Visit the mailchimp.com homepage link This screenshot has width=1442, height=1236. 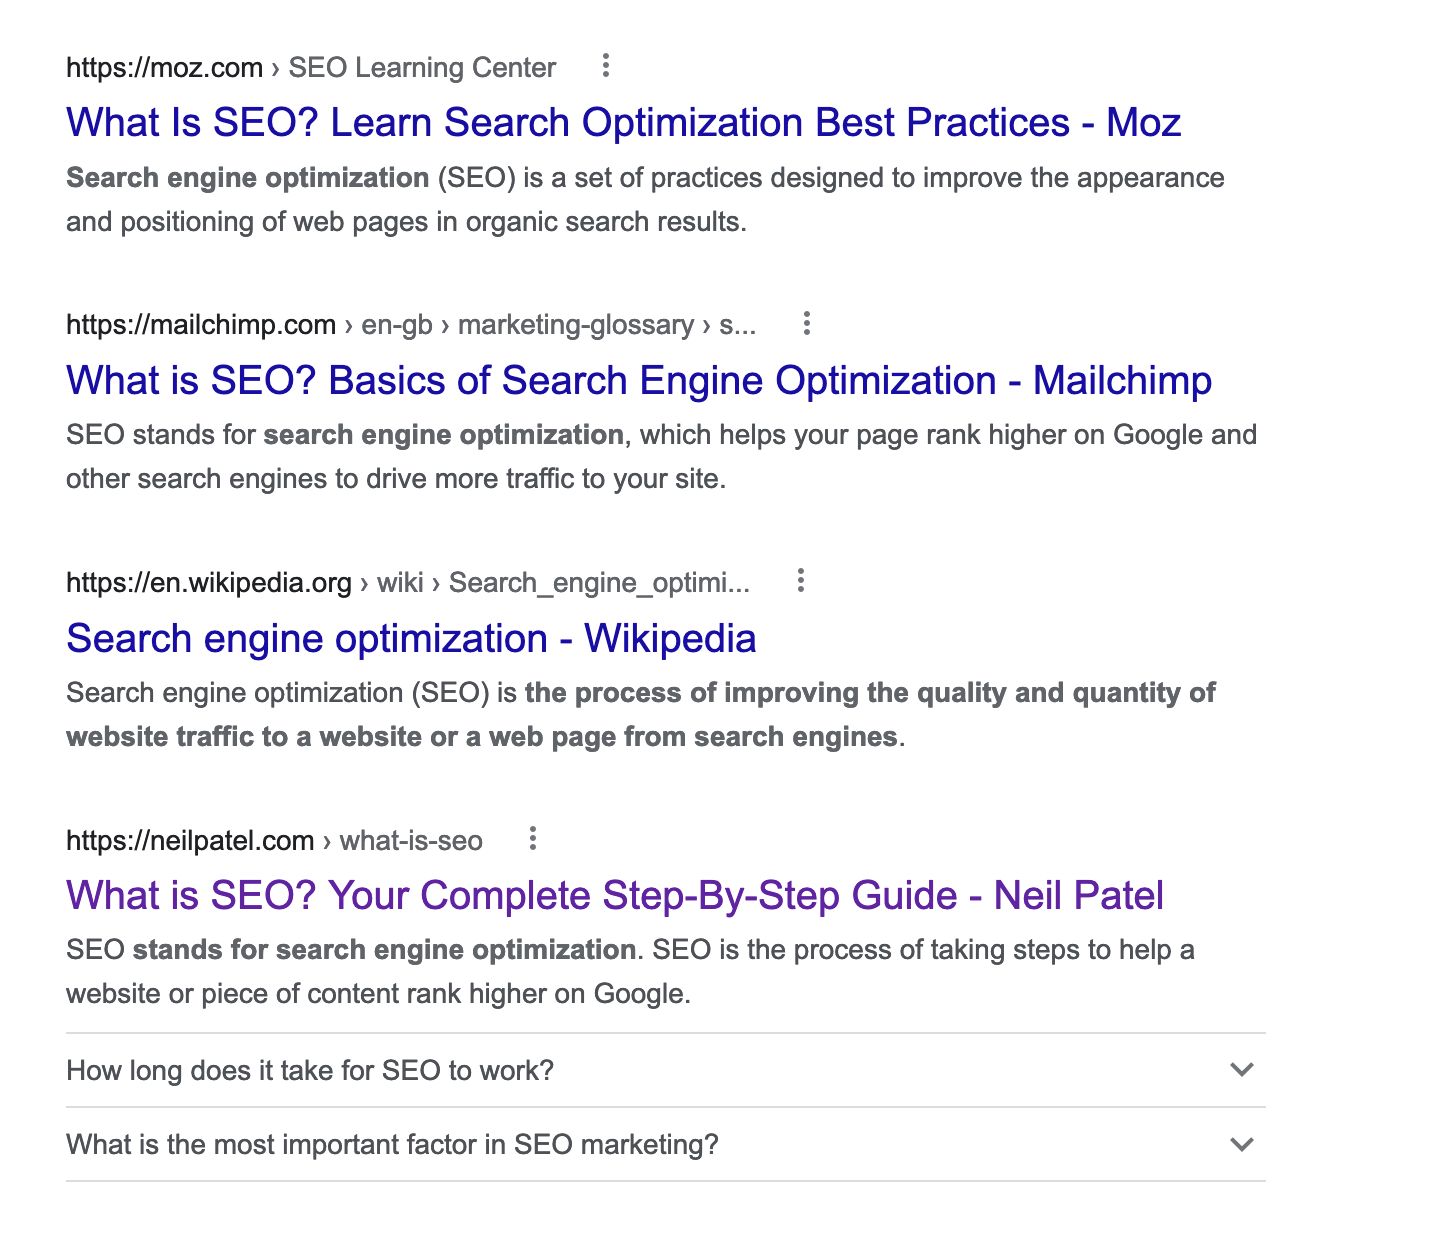coord(199,323)
